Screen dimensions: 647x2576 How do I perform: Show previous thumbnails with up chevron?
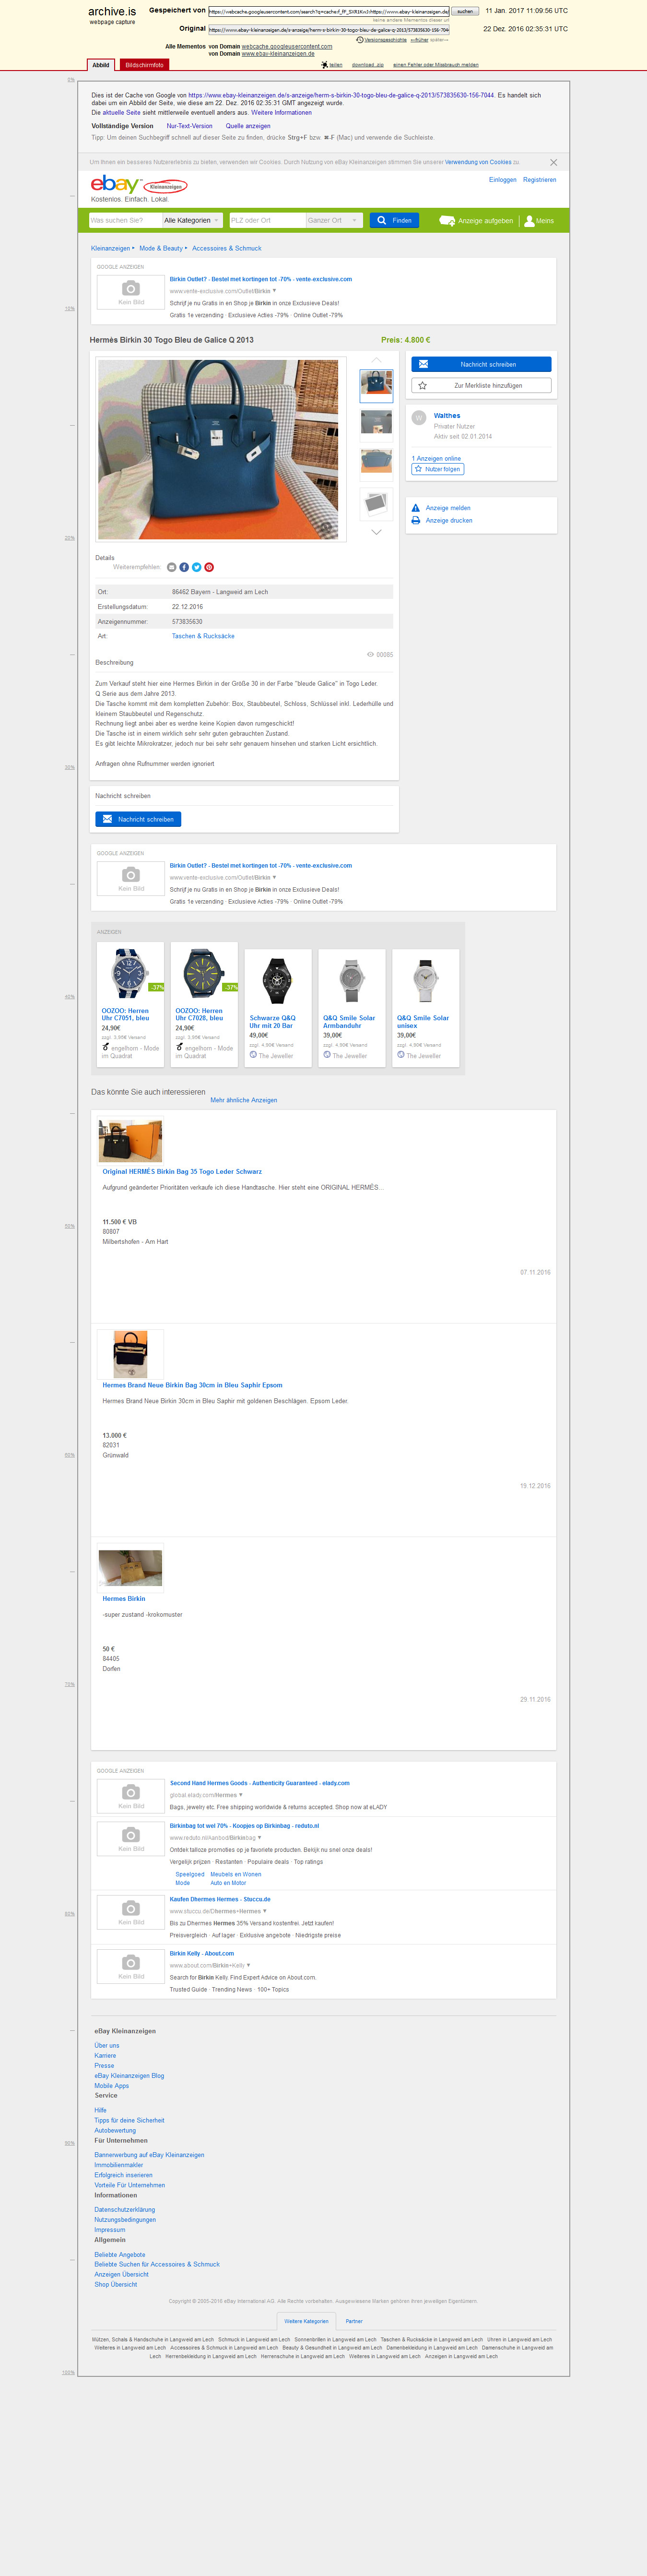pyautogui.click(x=376, y=360)
